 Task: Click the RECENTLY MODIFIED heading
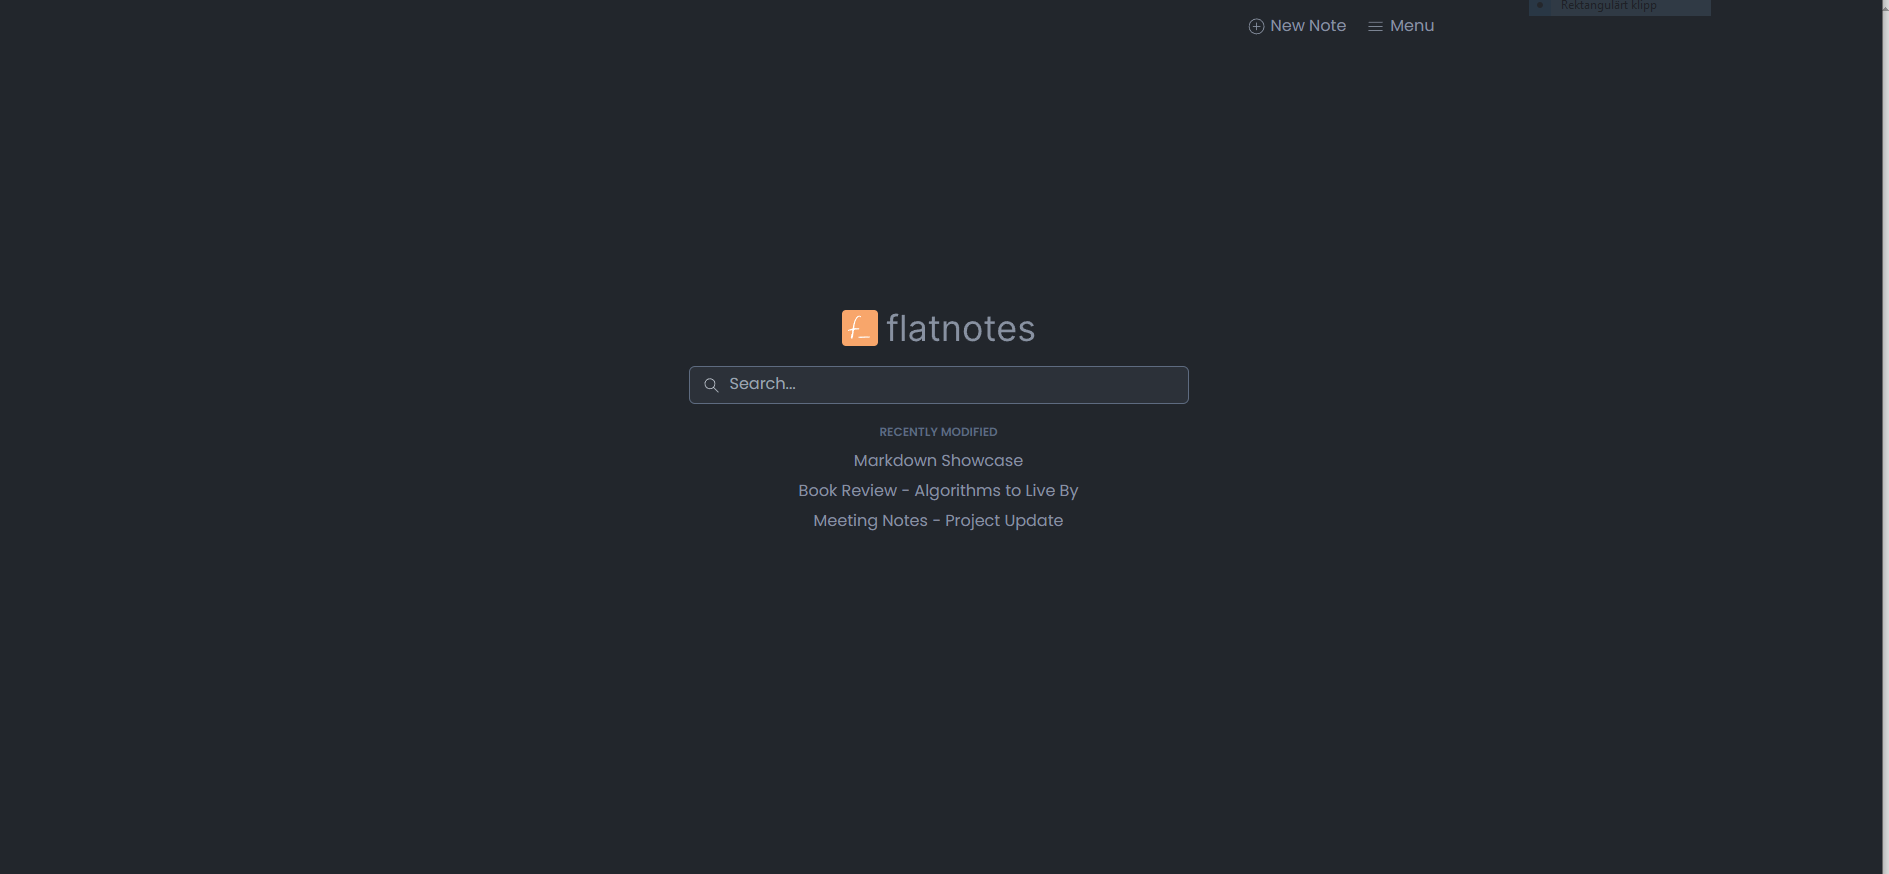(x=938, y=432)
